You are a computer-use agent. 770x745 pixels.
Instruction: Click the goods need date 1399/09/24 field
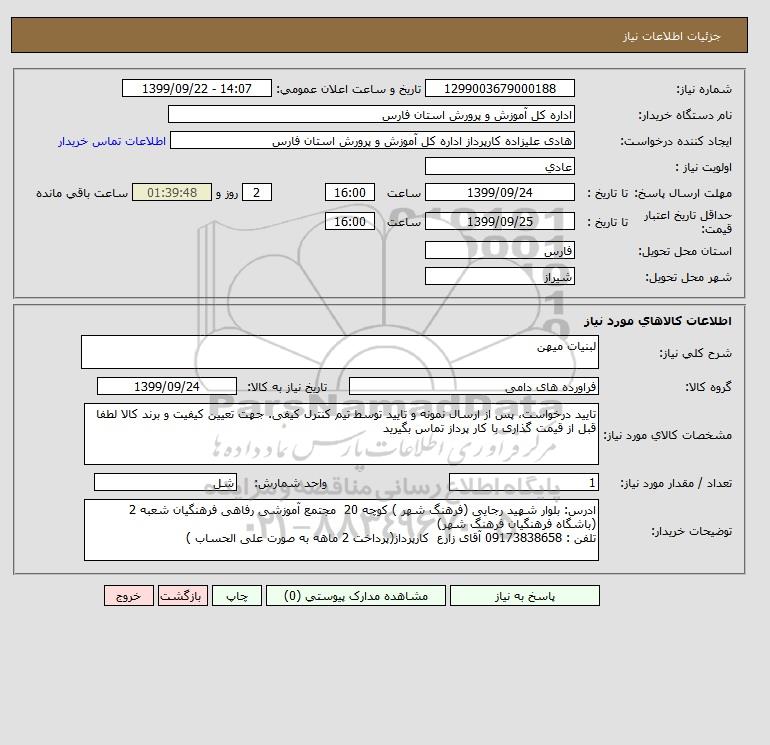coord(167,386)
